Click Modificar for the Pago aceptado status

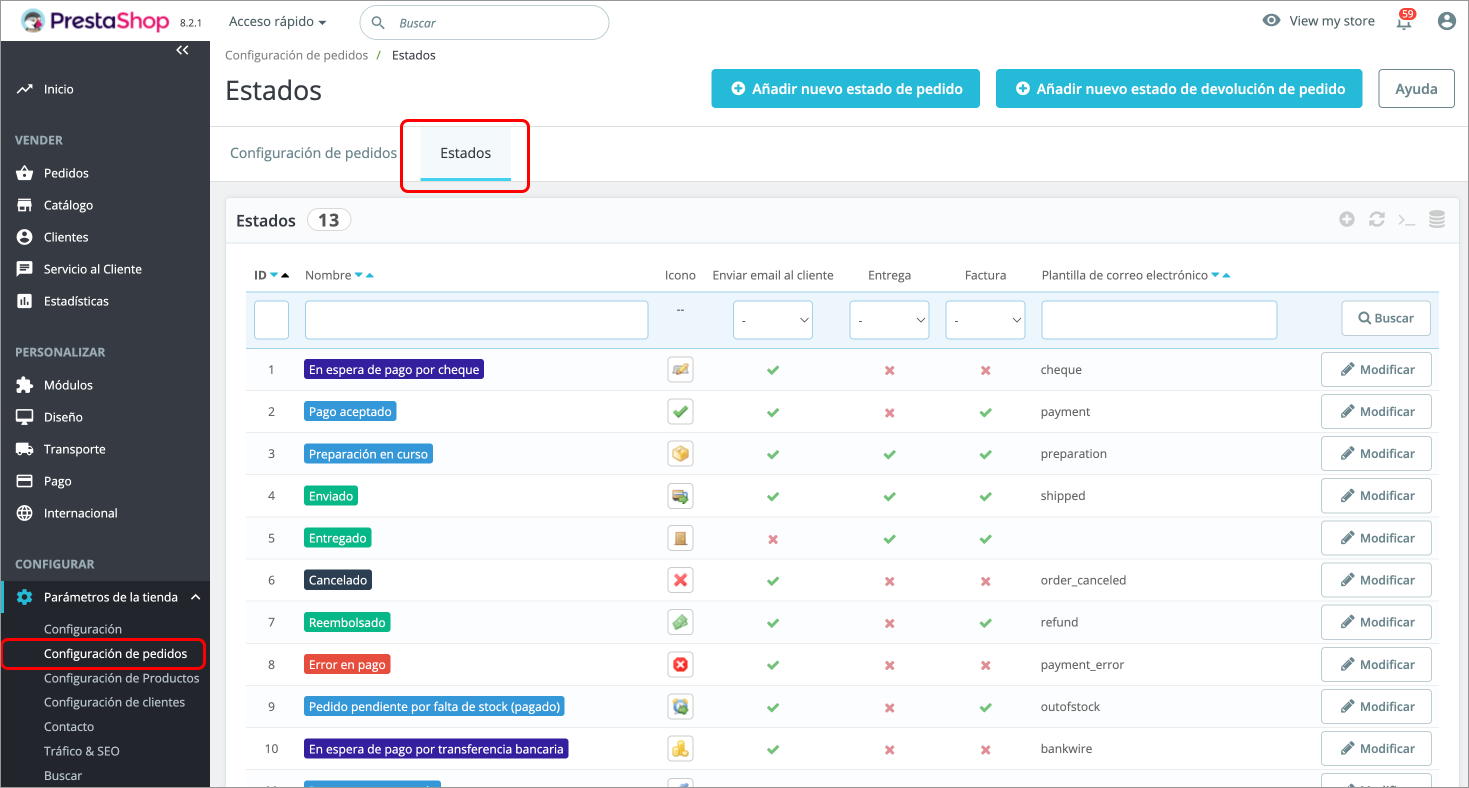point(1376,411)
